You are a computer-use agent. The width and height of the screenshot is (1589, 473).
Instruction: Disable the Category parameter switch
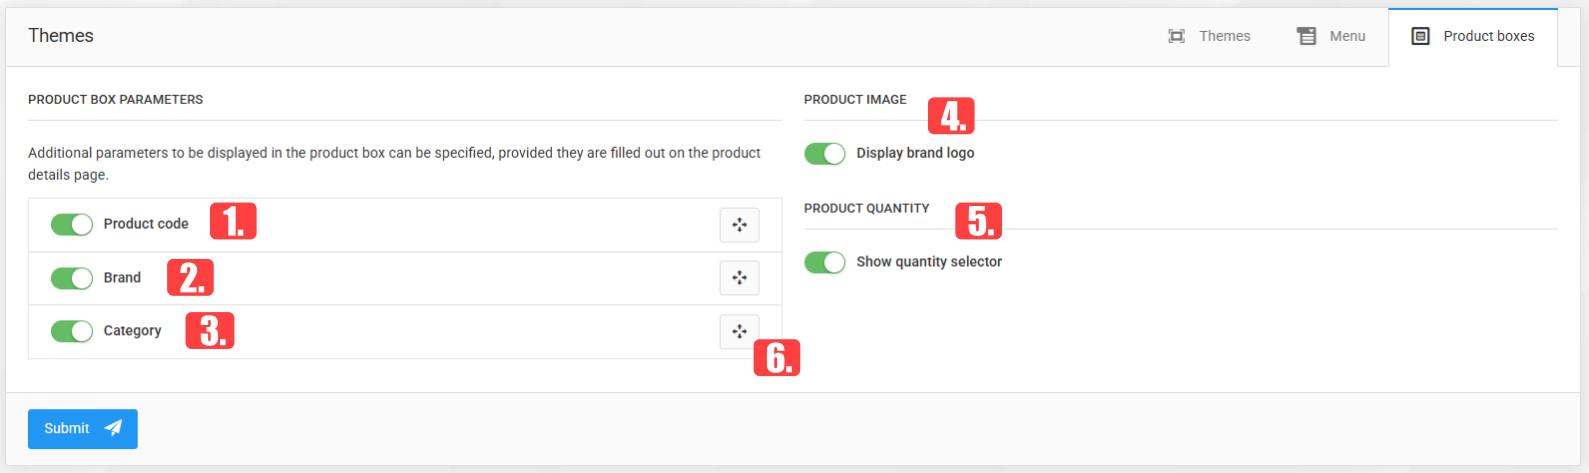pyautogui.click(x=72, y=331)
